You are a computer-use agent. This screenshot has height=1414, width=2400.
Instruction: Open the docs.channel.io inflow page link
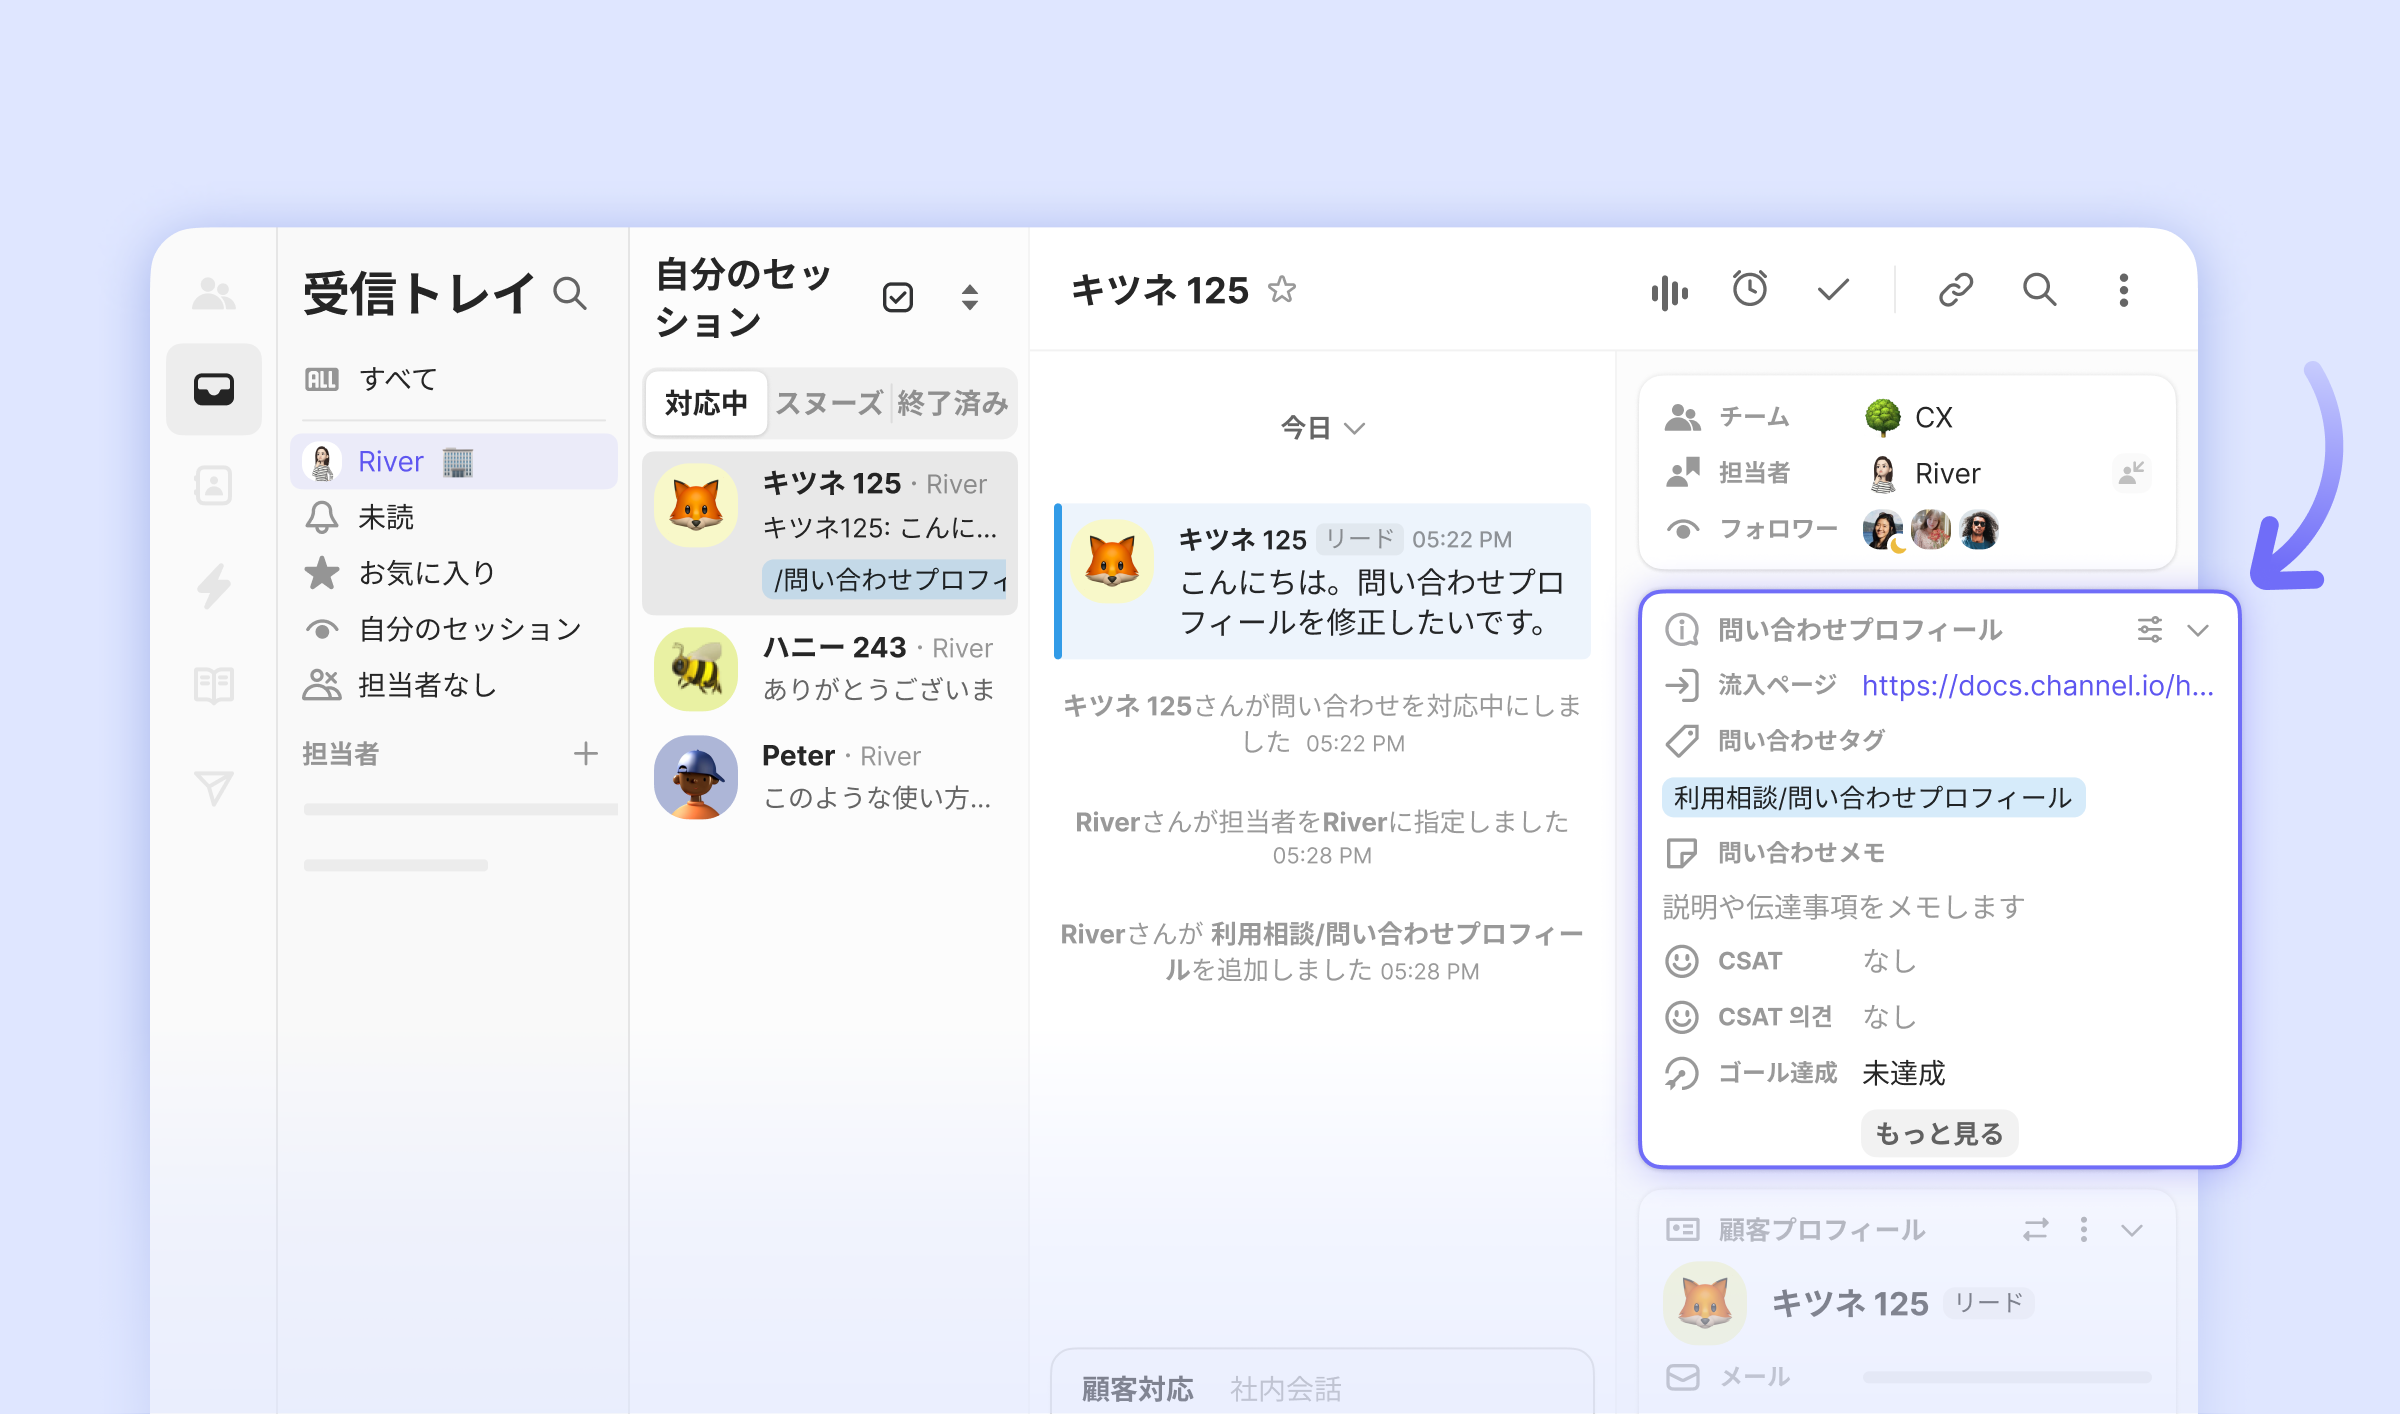(2036, 685)
